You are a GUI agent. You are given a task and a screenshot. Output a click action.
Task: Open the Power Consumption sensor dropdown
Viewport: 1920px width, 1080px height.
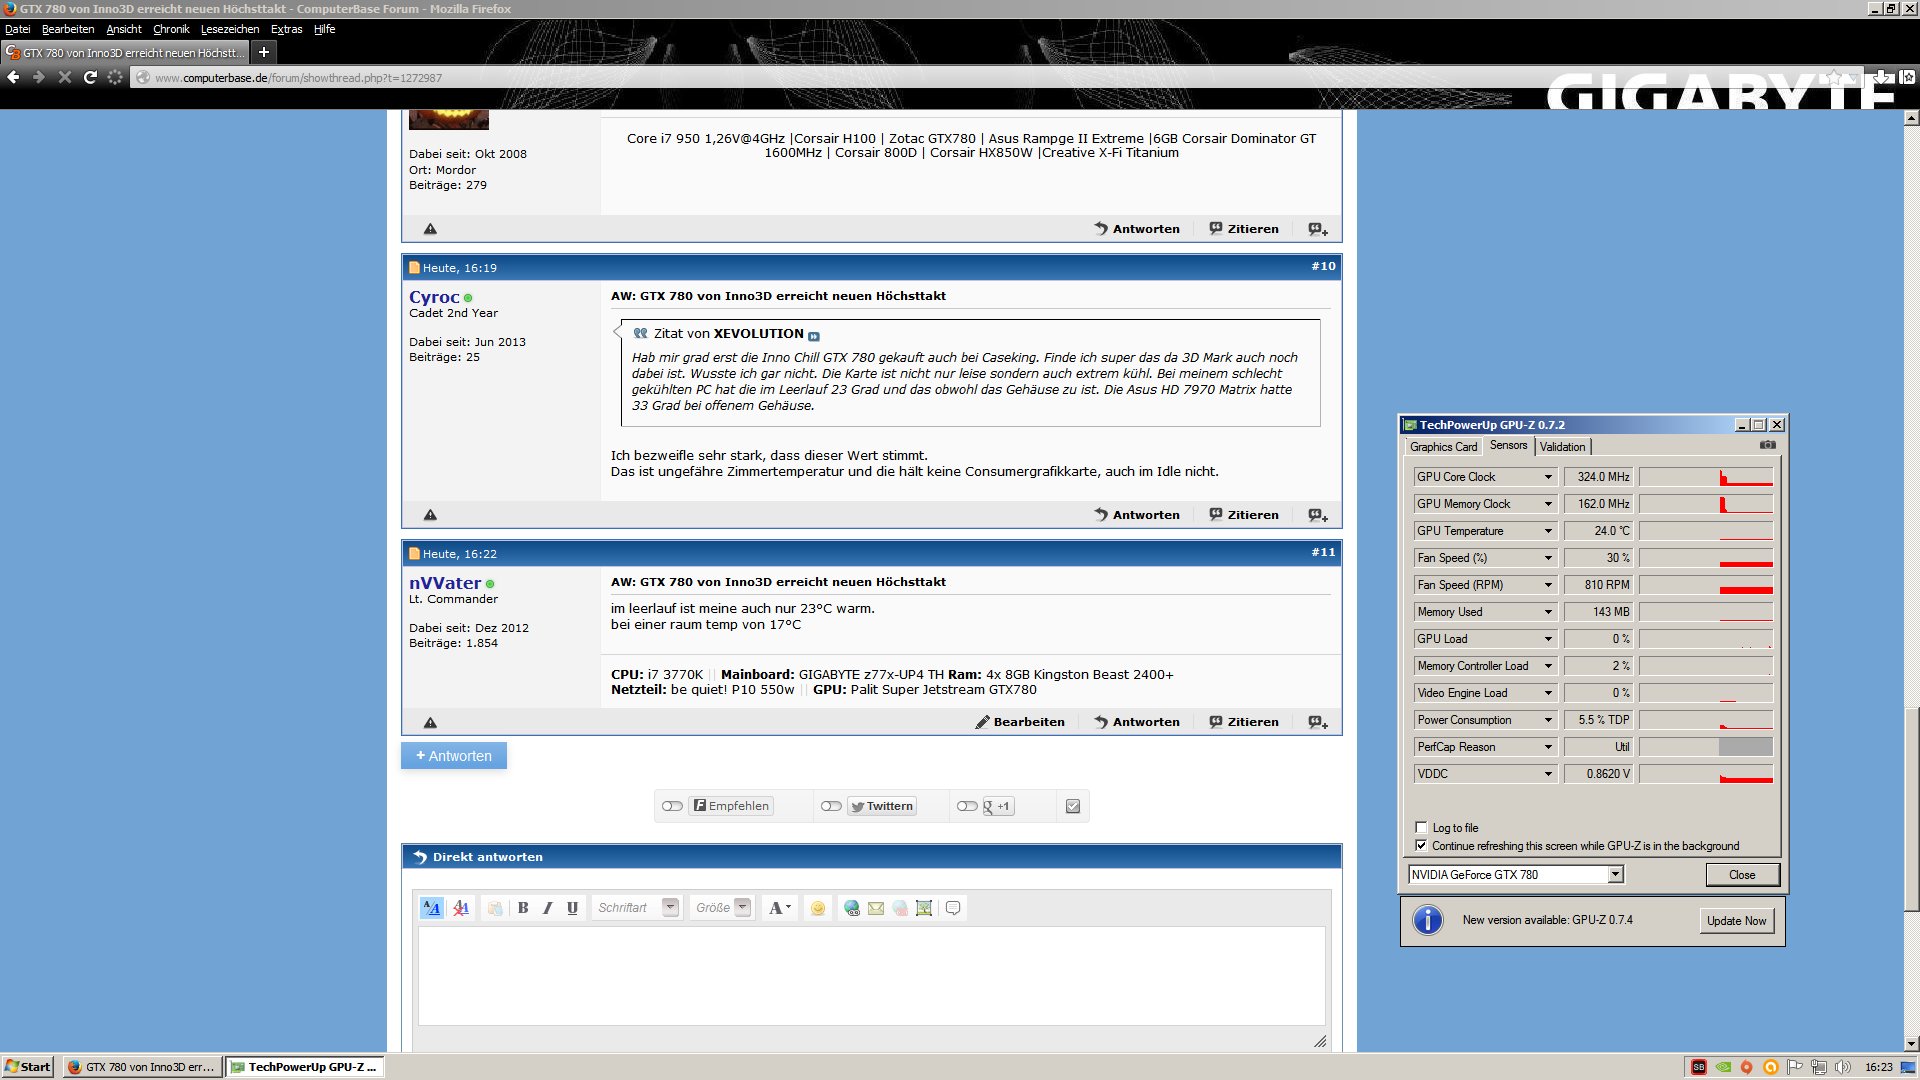[x=1548, y=720]
